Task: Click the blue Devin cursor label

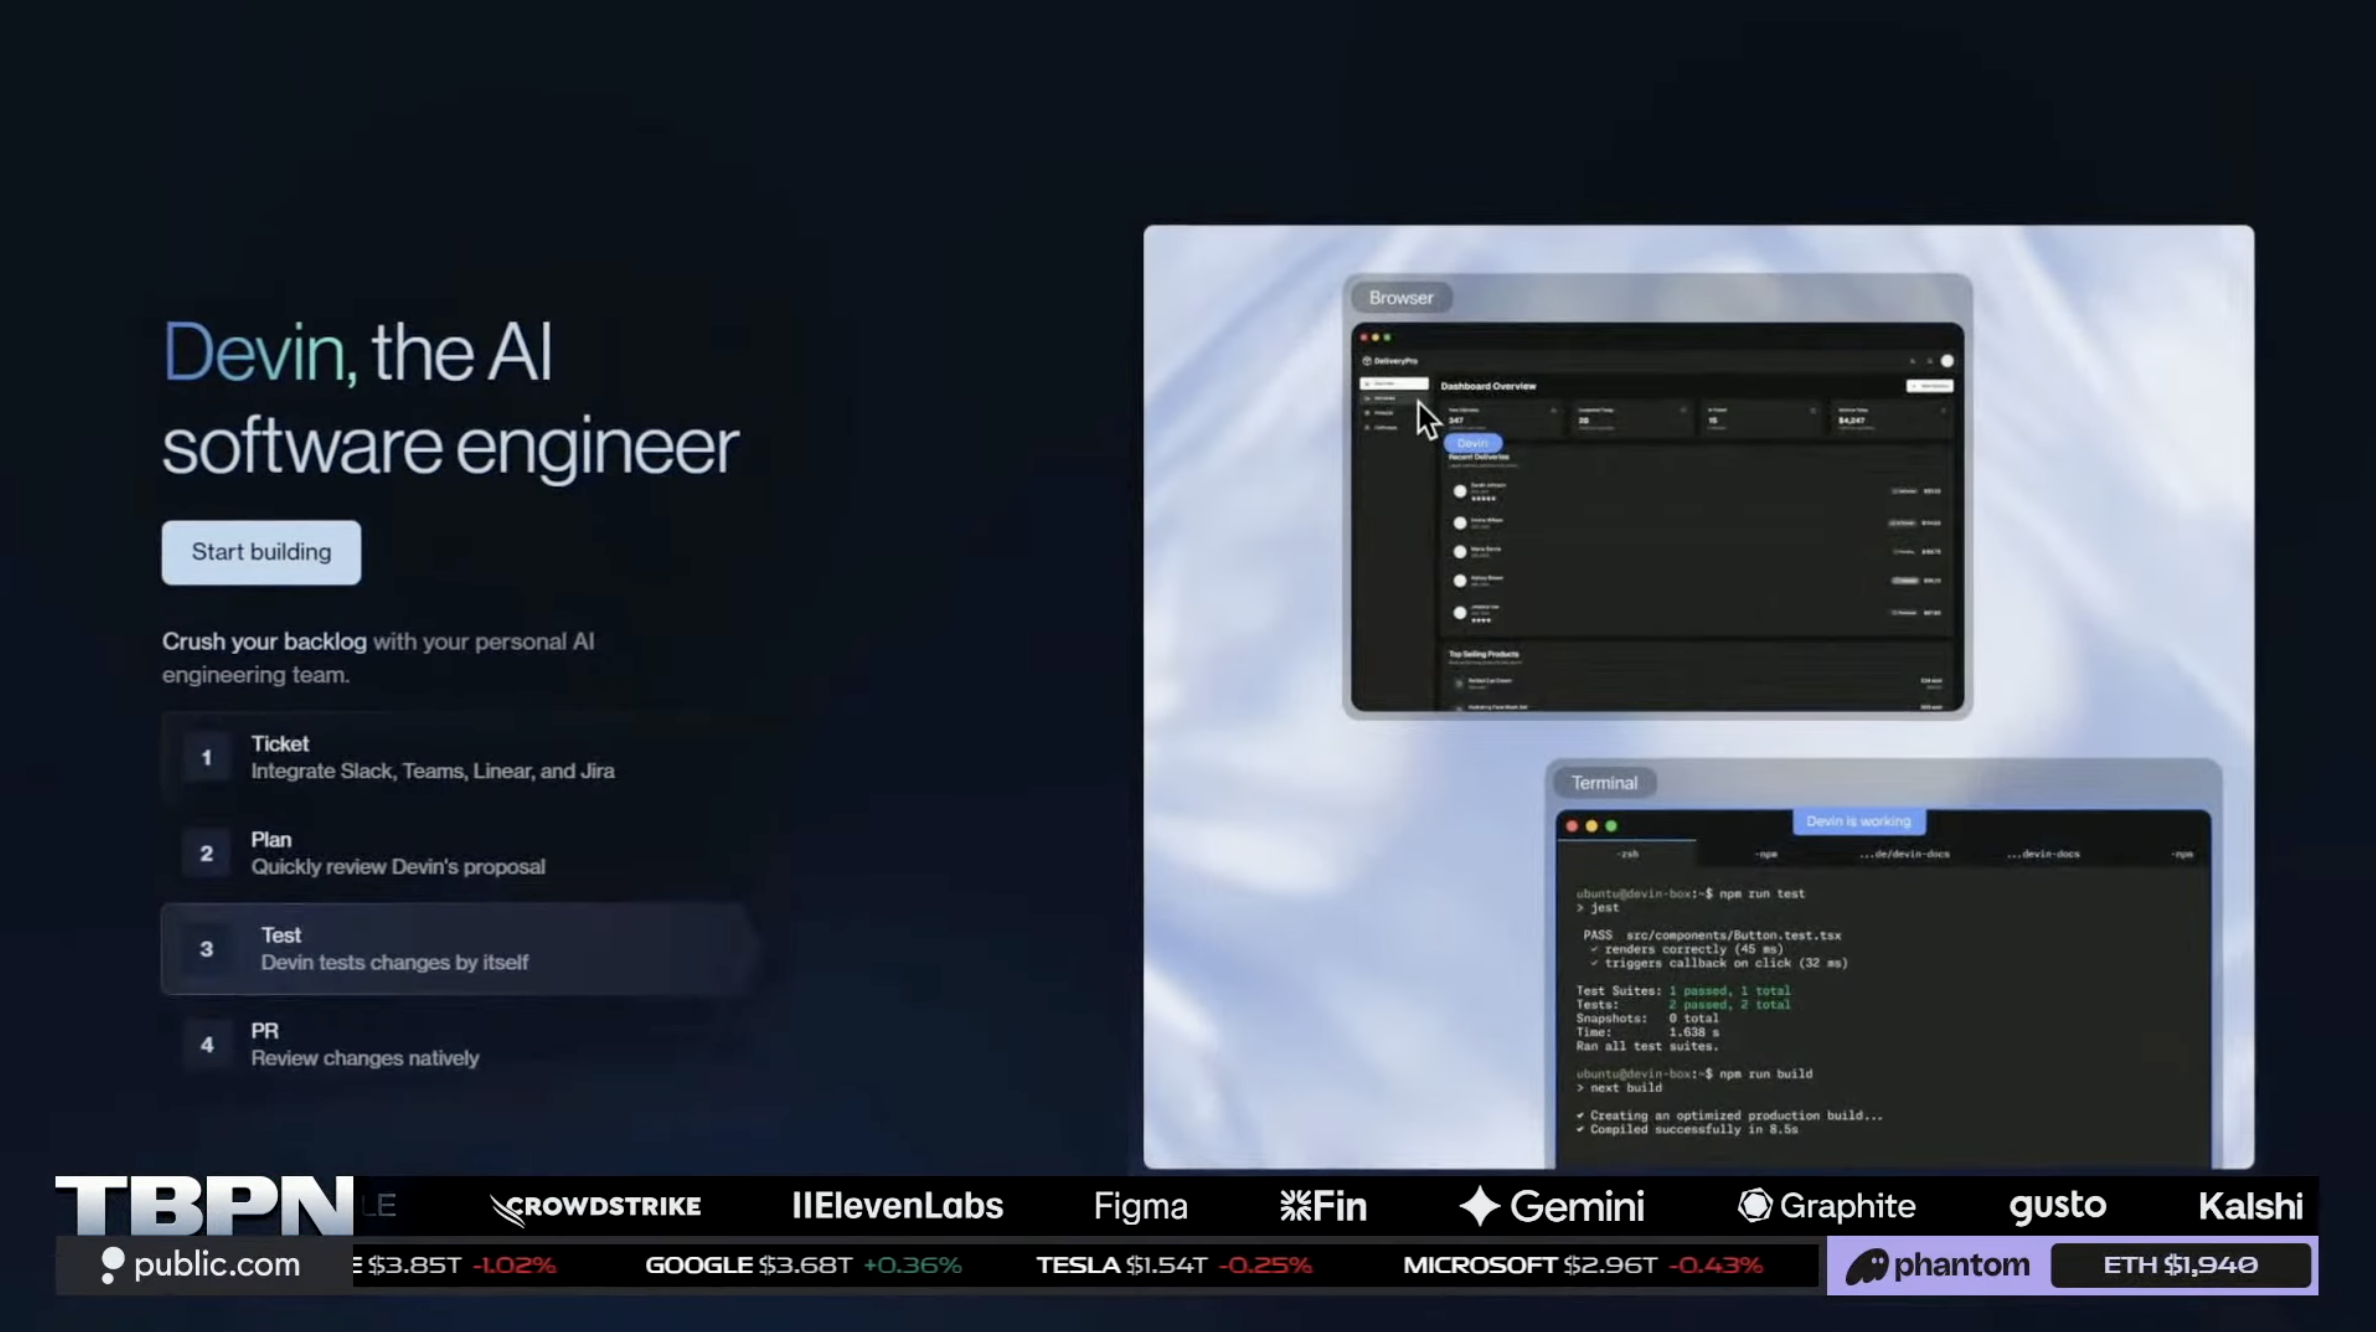Action: coord(1472,443)
